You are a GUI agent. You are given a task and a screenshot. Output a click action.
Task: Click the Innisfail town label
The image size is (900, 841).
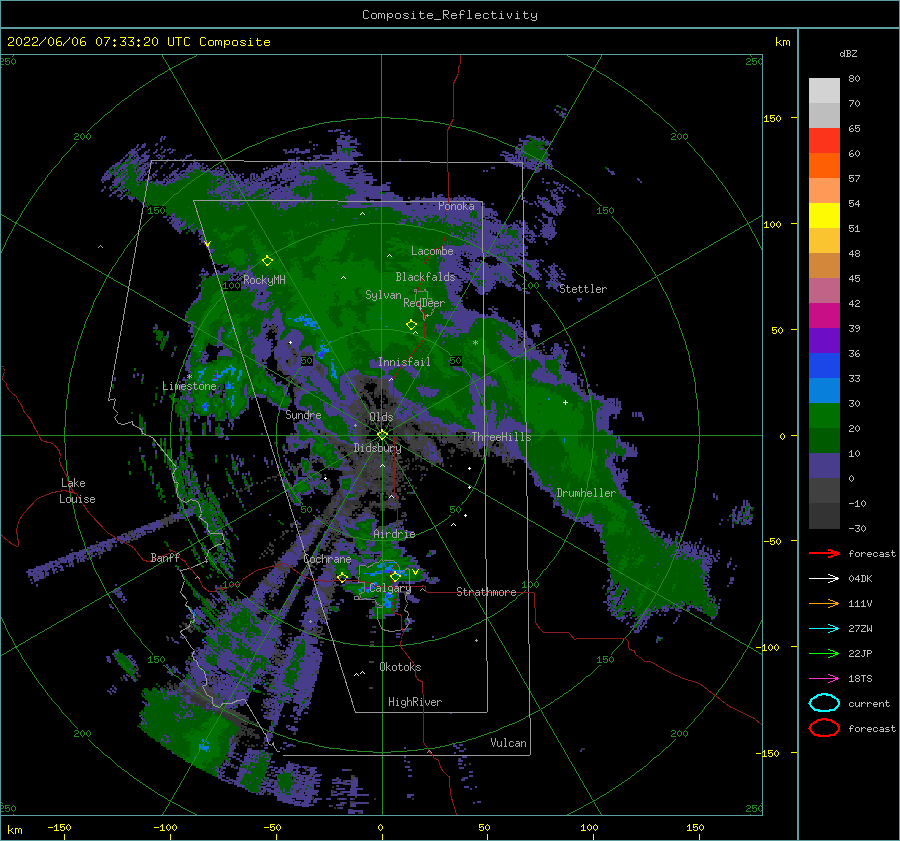[x=404, y=362]
